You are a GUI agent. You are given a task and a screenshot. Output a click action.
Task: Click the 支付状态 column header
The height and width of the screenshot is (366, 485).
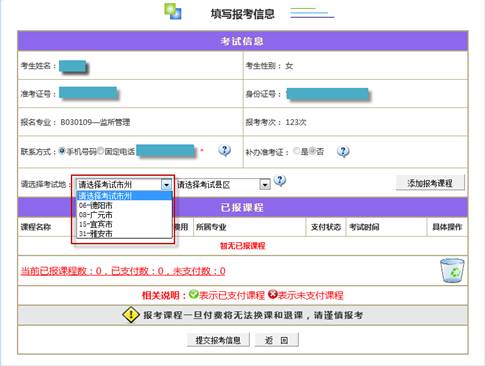point(326,227)
